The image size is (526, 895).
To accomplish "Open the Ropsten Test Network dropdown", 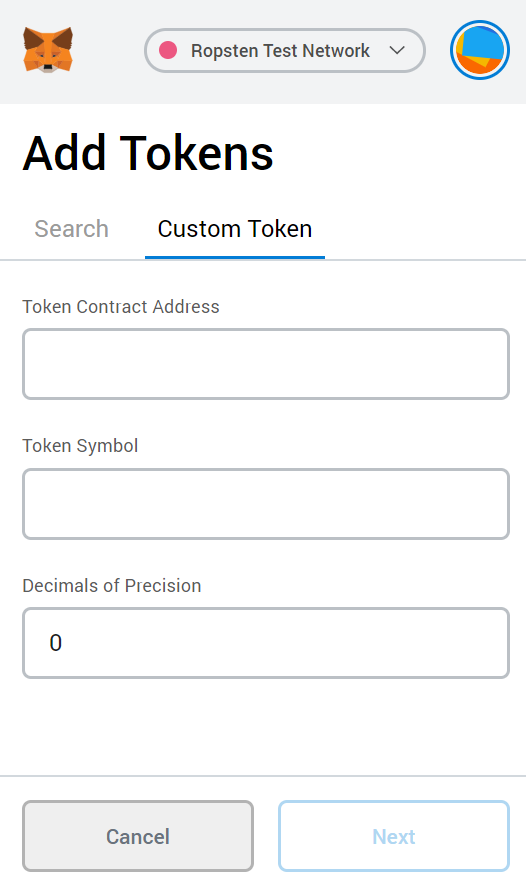I will click(x=285, y=50).
